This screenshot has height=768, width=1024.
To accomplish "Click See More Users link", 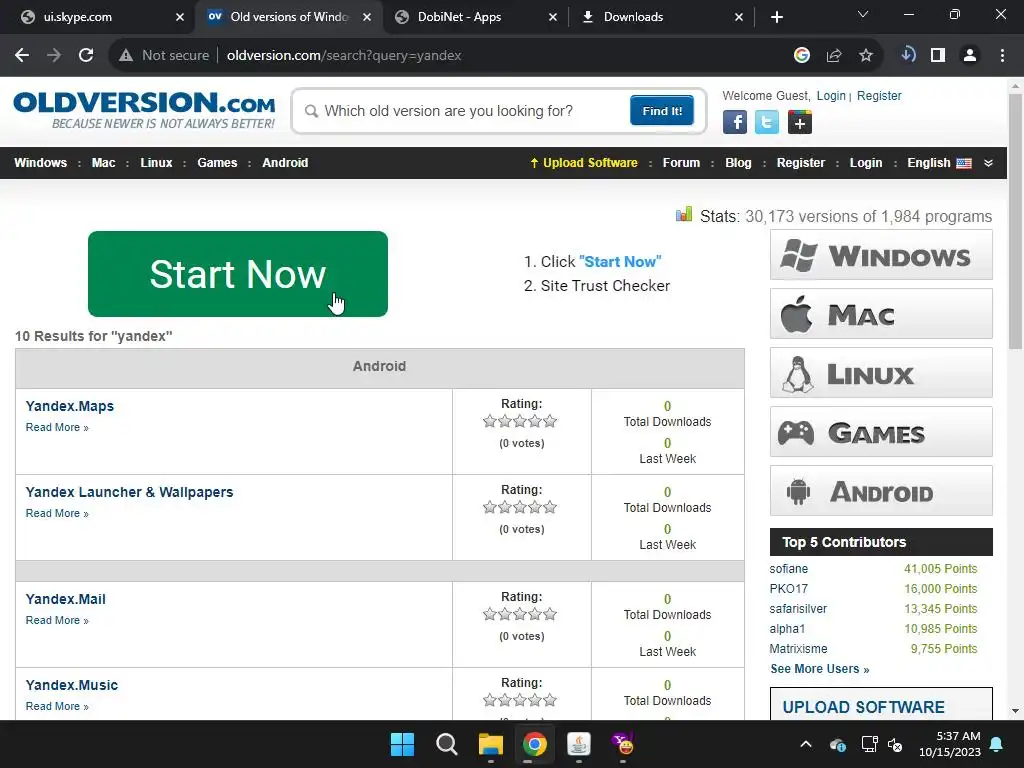I will pos(820,669).
